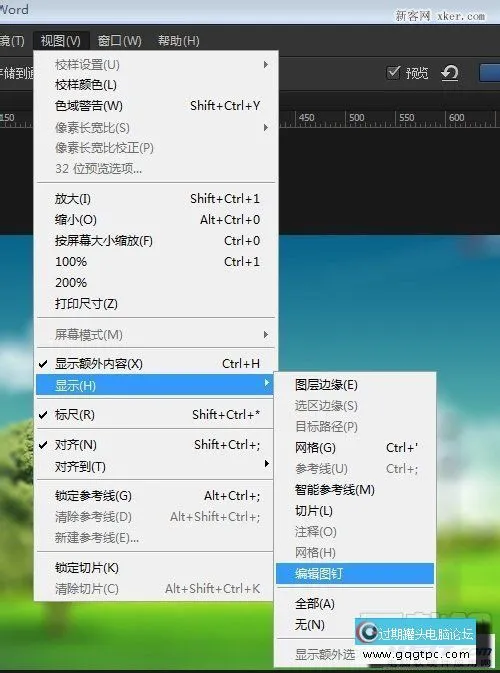Select 锁定切片(K) menu item
The width and height of the screenshot is (500, 673).
click(155, 568)
